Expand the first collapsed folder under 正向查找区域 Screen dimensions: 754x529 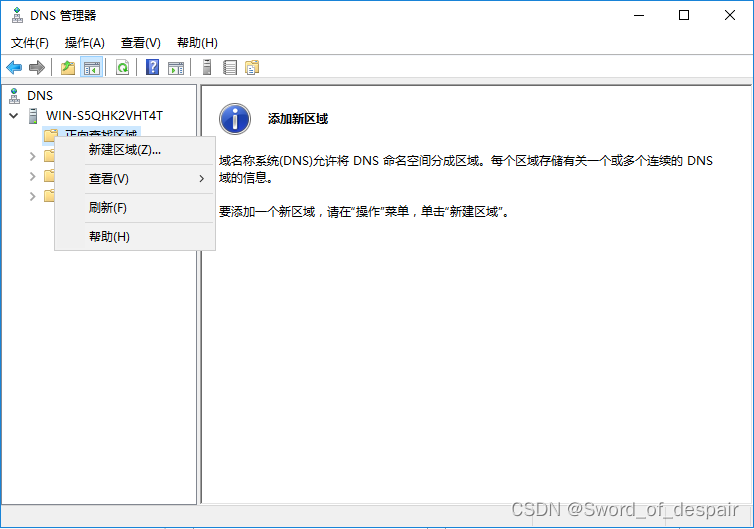pos(33,156)
